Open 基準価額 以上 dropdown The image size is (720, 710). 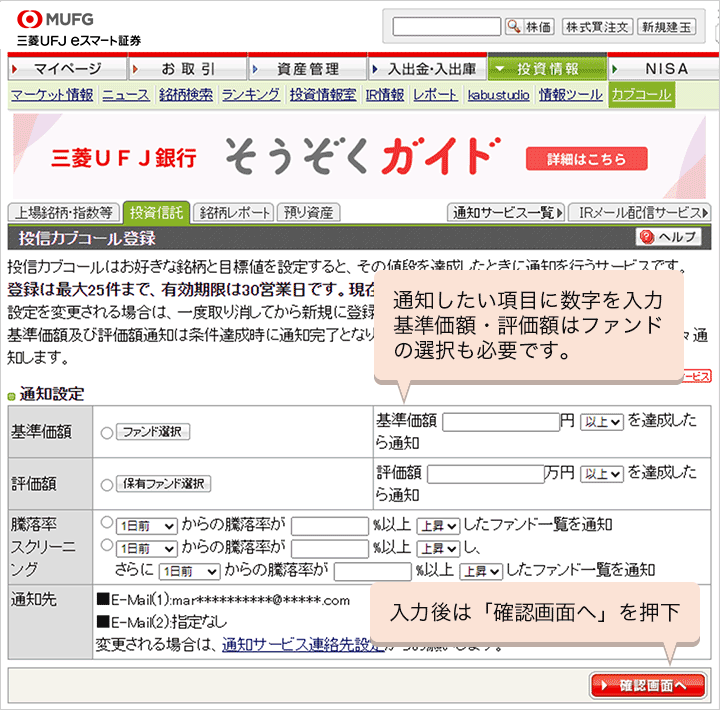coord(602,422)
